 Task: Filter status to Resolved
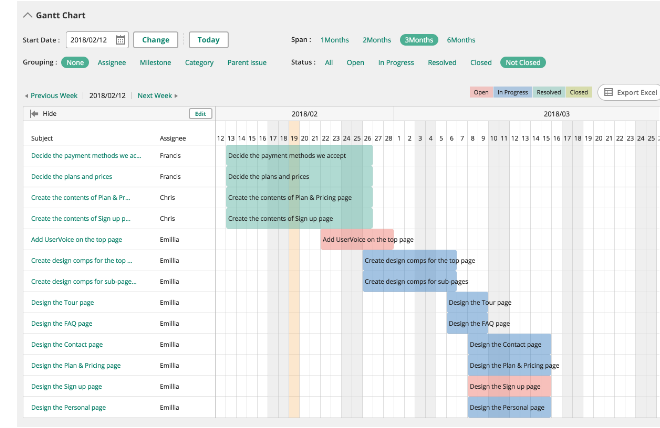[442, 63]
